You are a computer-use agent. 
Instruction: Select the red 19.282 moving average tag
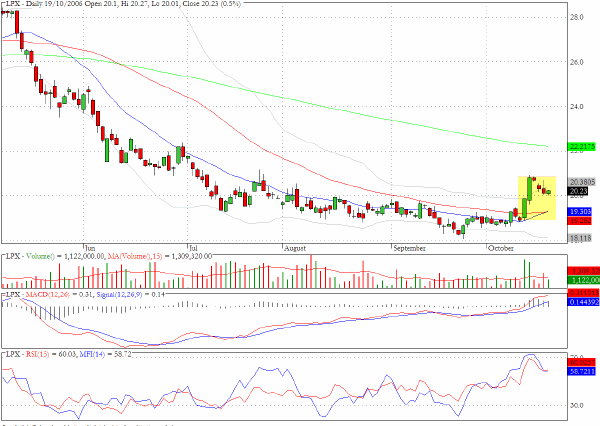(580, 221)
